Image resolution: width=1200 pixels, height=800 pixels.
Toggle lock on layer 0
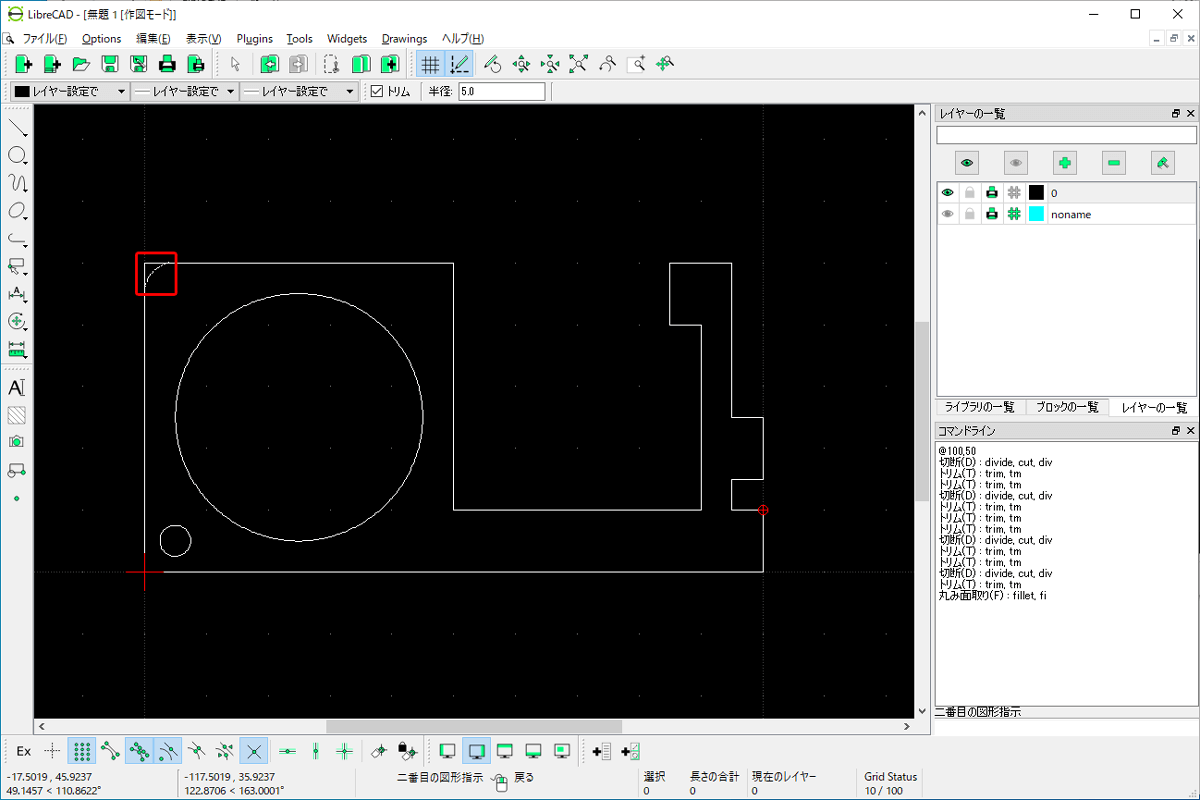coord(969,192)
